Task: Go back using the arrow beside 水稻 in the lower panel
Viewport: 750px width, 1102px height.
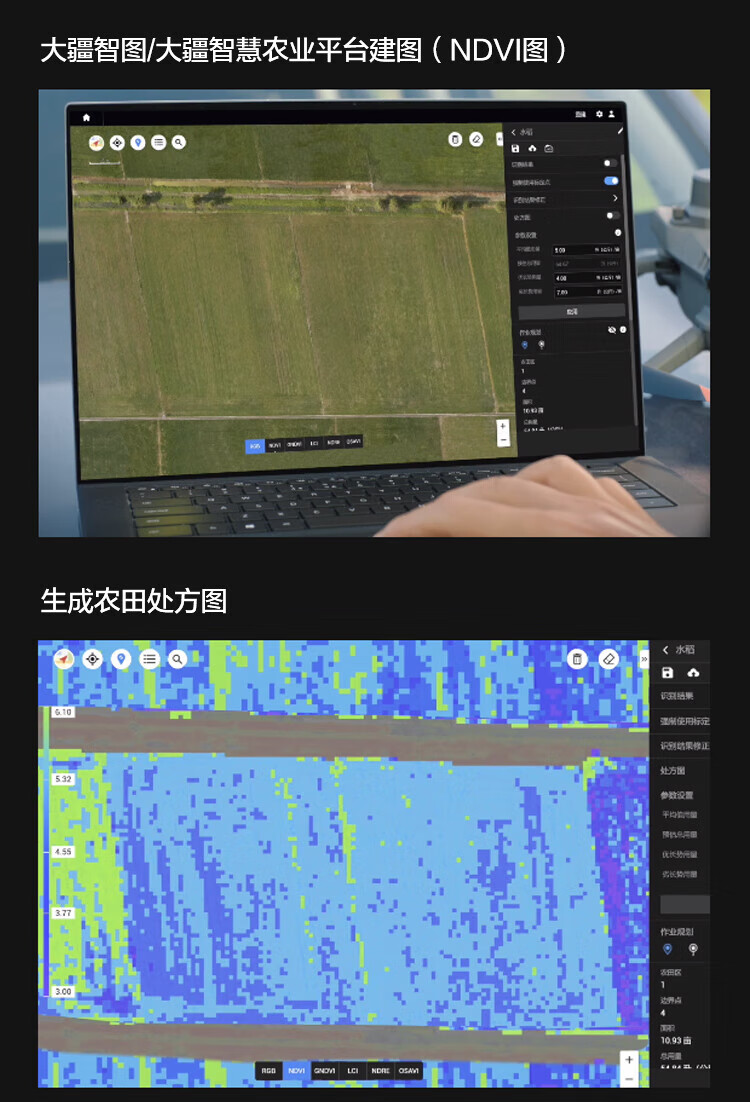Action: pos(666,650)
